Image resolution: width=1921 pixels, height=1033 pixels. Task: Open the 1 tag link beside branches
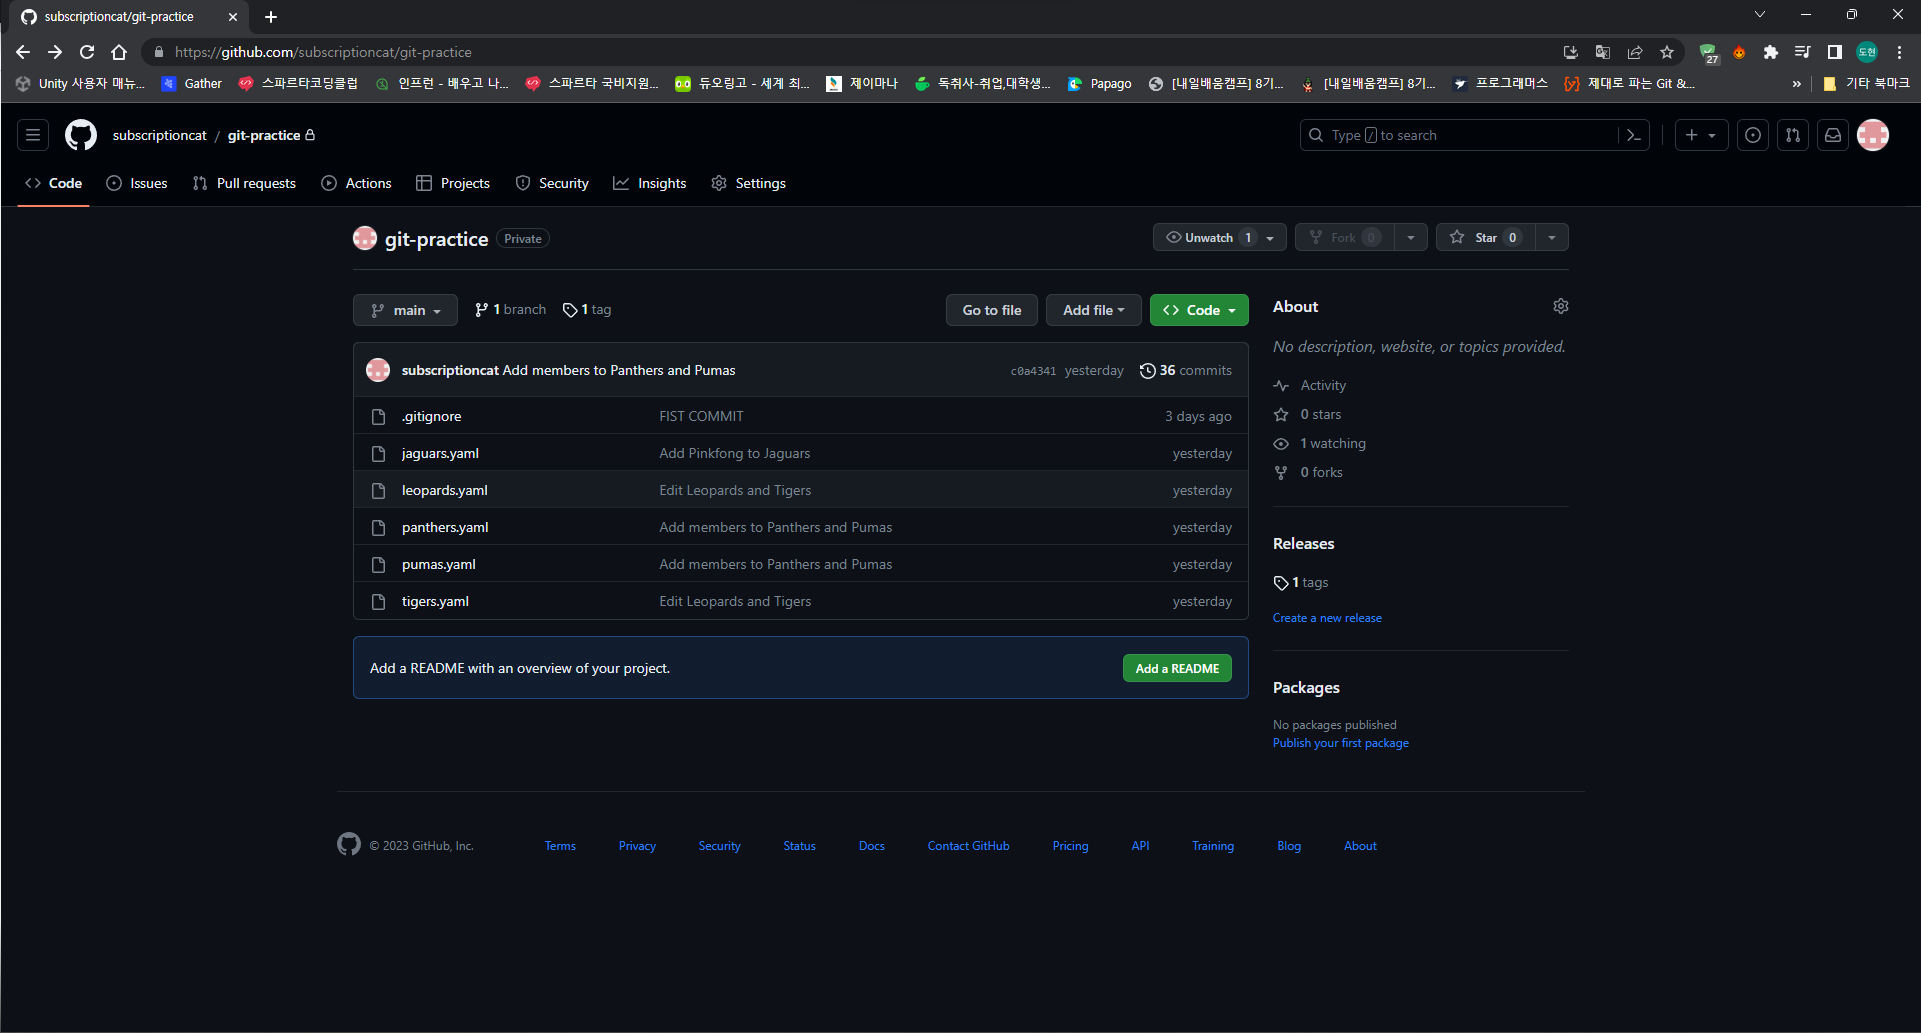pos(587,310)
